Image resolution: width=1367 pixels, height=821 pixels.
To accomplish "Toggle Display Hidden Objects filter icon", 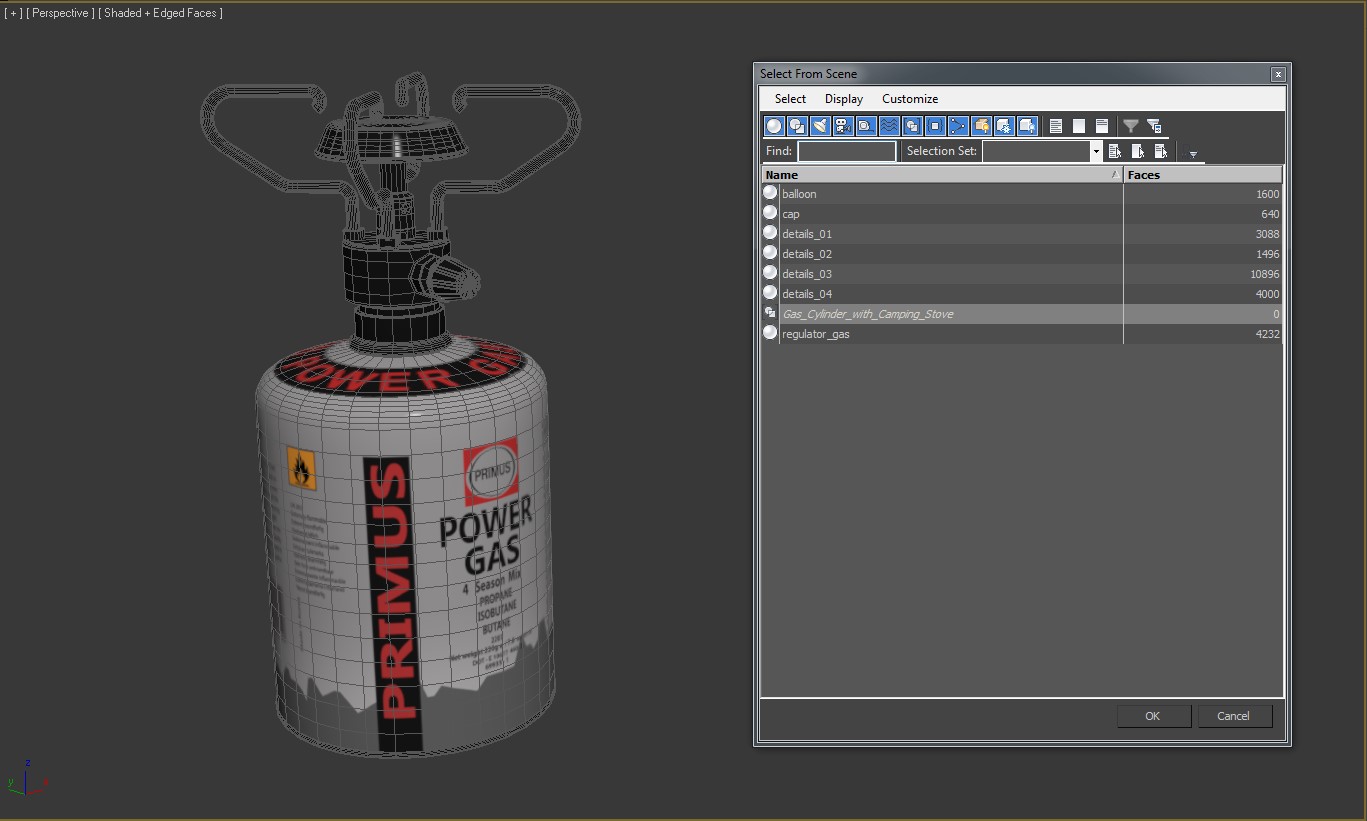I will pyautogui.click(x=1027, y=126).
